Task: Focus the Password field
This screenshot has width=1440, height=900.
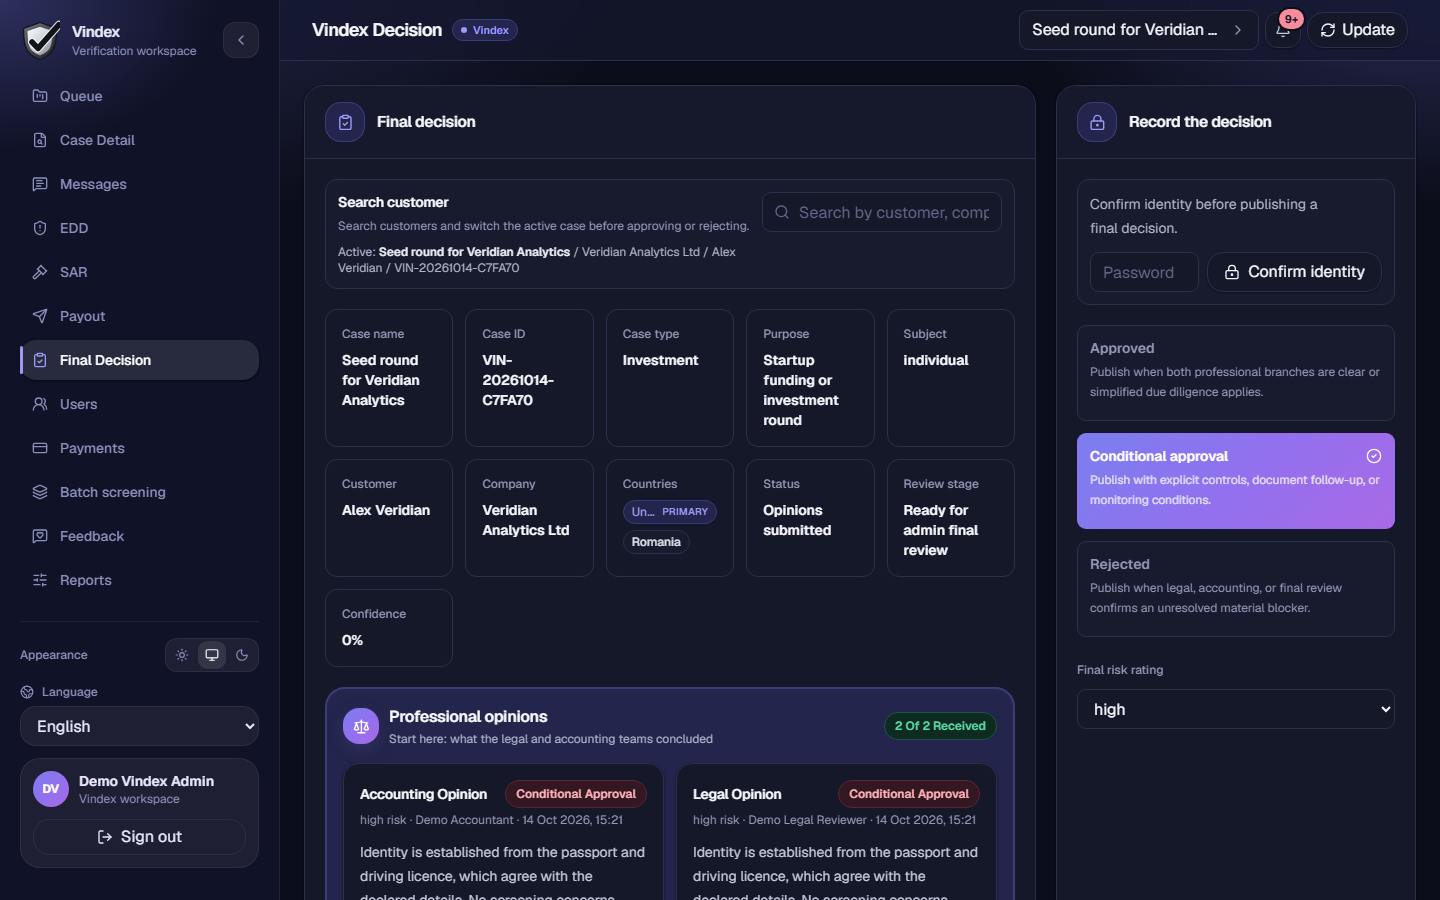Action: 1144,272
